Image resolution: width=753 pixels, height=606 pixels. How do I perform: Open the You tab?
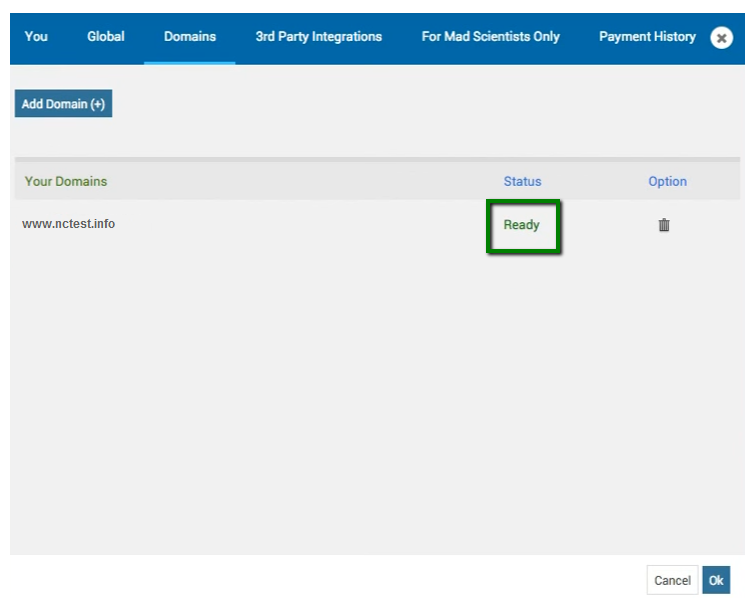(x=36, y=36)
